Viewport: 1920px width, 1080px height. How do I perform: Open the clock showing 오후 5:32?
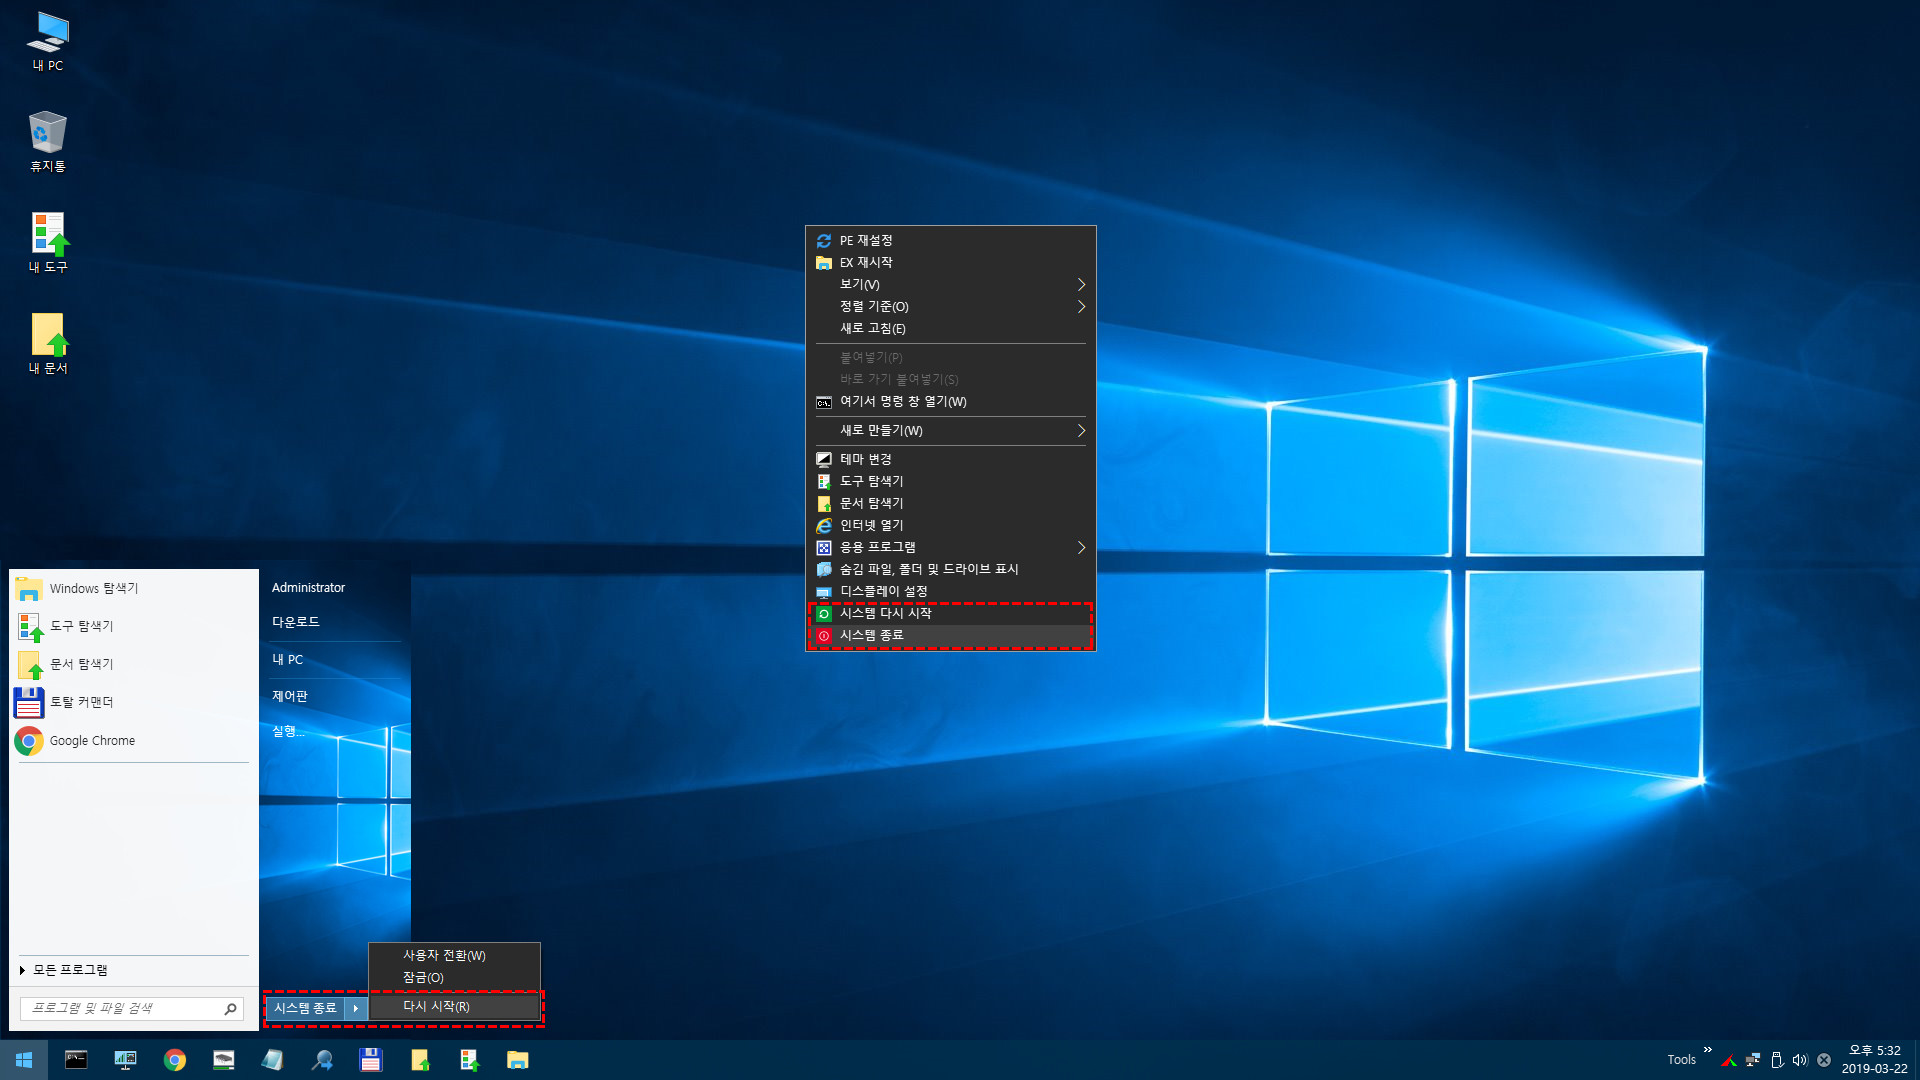[x=1875, y=1060]
